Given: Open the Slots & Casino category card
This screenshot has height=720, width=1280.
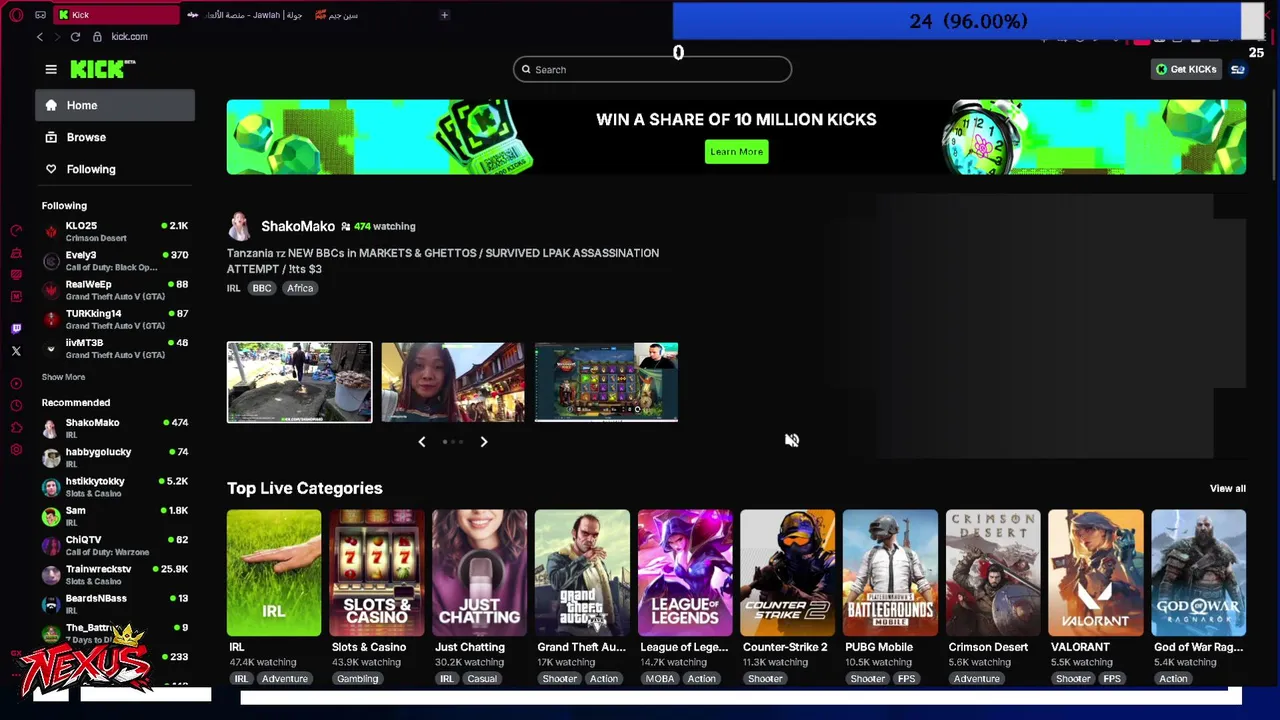Looking at the screenshot, I should [x=377, y=573].
